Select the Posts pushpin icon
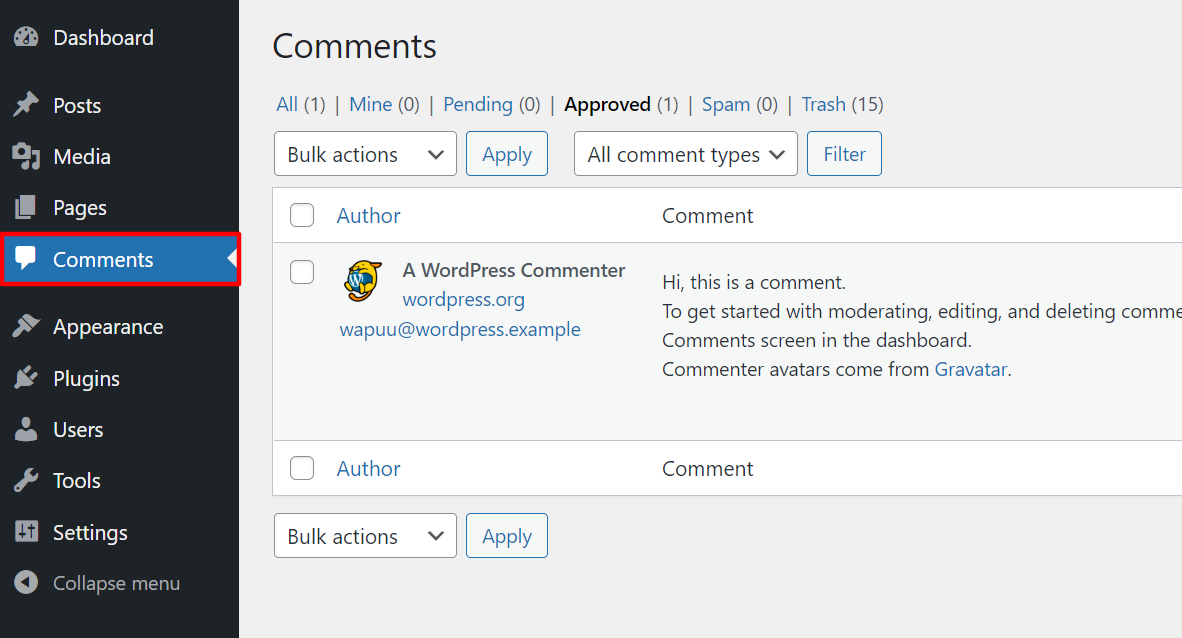This screenshot has height=638, width=1182. coord(25,105)
